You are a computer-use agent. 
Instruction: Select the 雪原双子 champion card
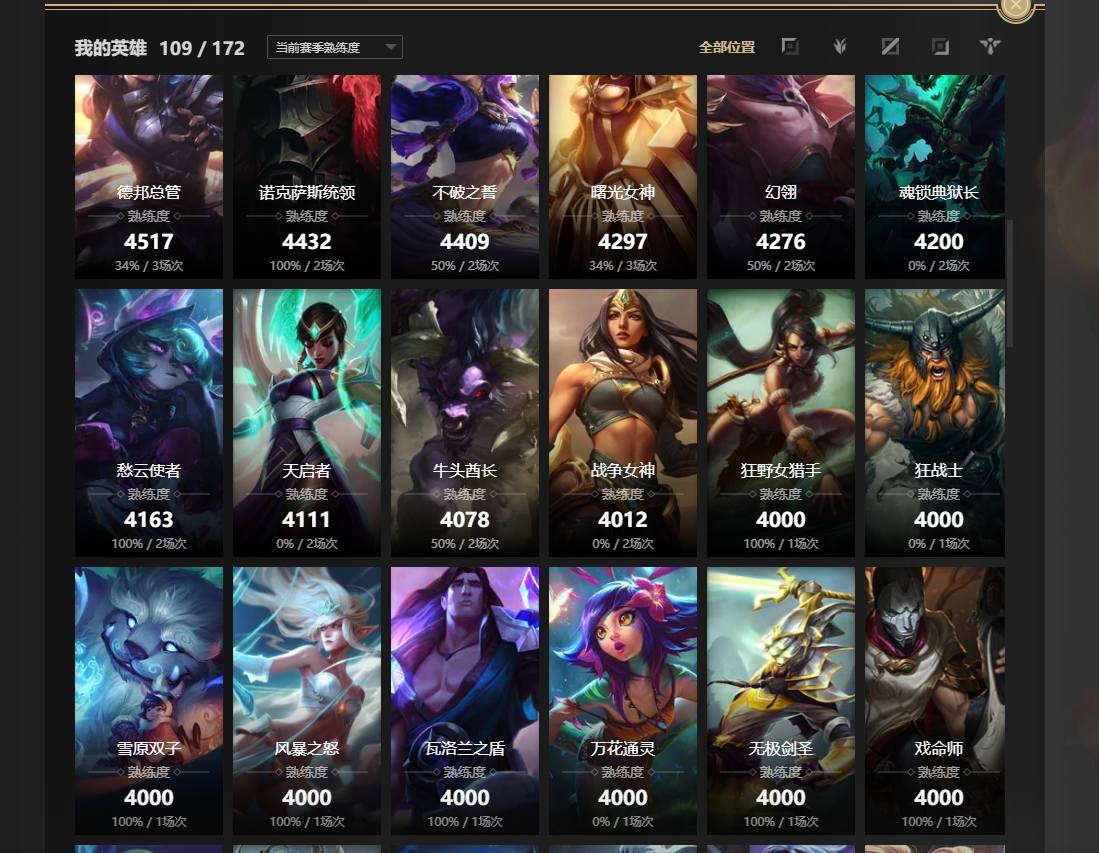pyautogui.click(x=149, y=701)
